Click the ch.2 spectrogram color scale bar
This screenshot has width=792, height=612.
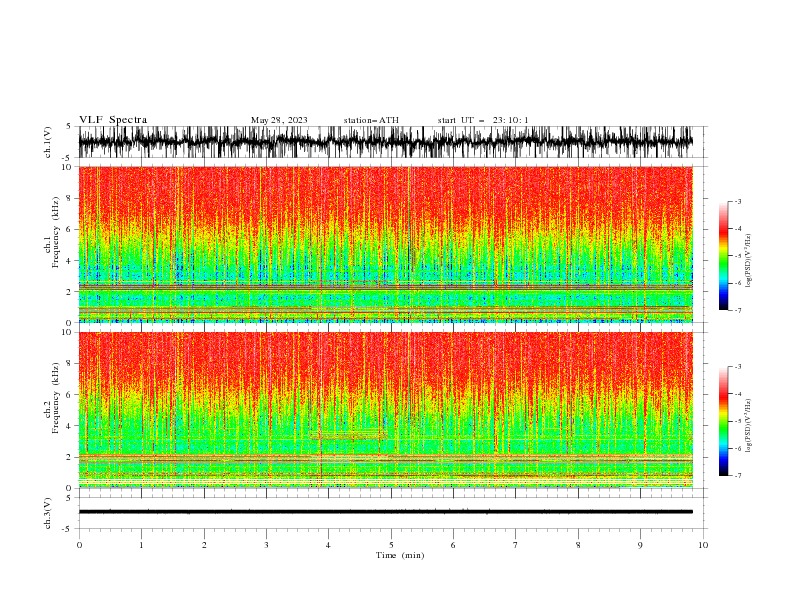(723, 421)
